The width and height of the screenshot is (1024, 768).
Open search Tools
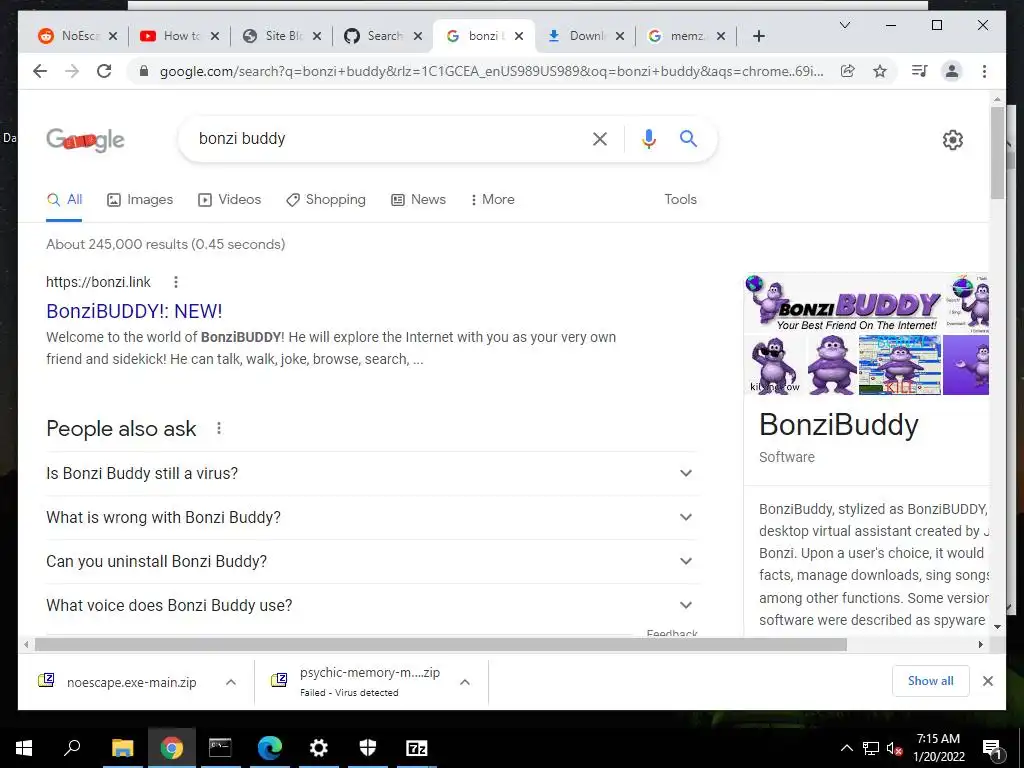pyautogui.click(x=680, y=199)
